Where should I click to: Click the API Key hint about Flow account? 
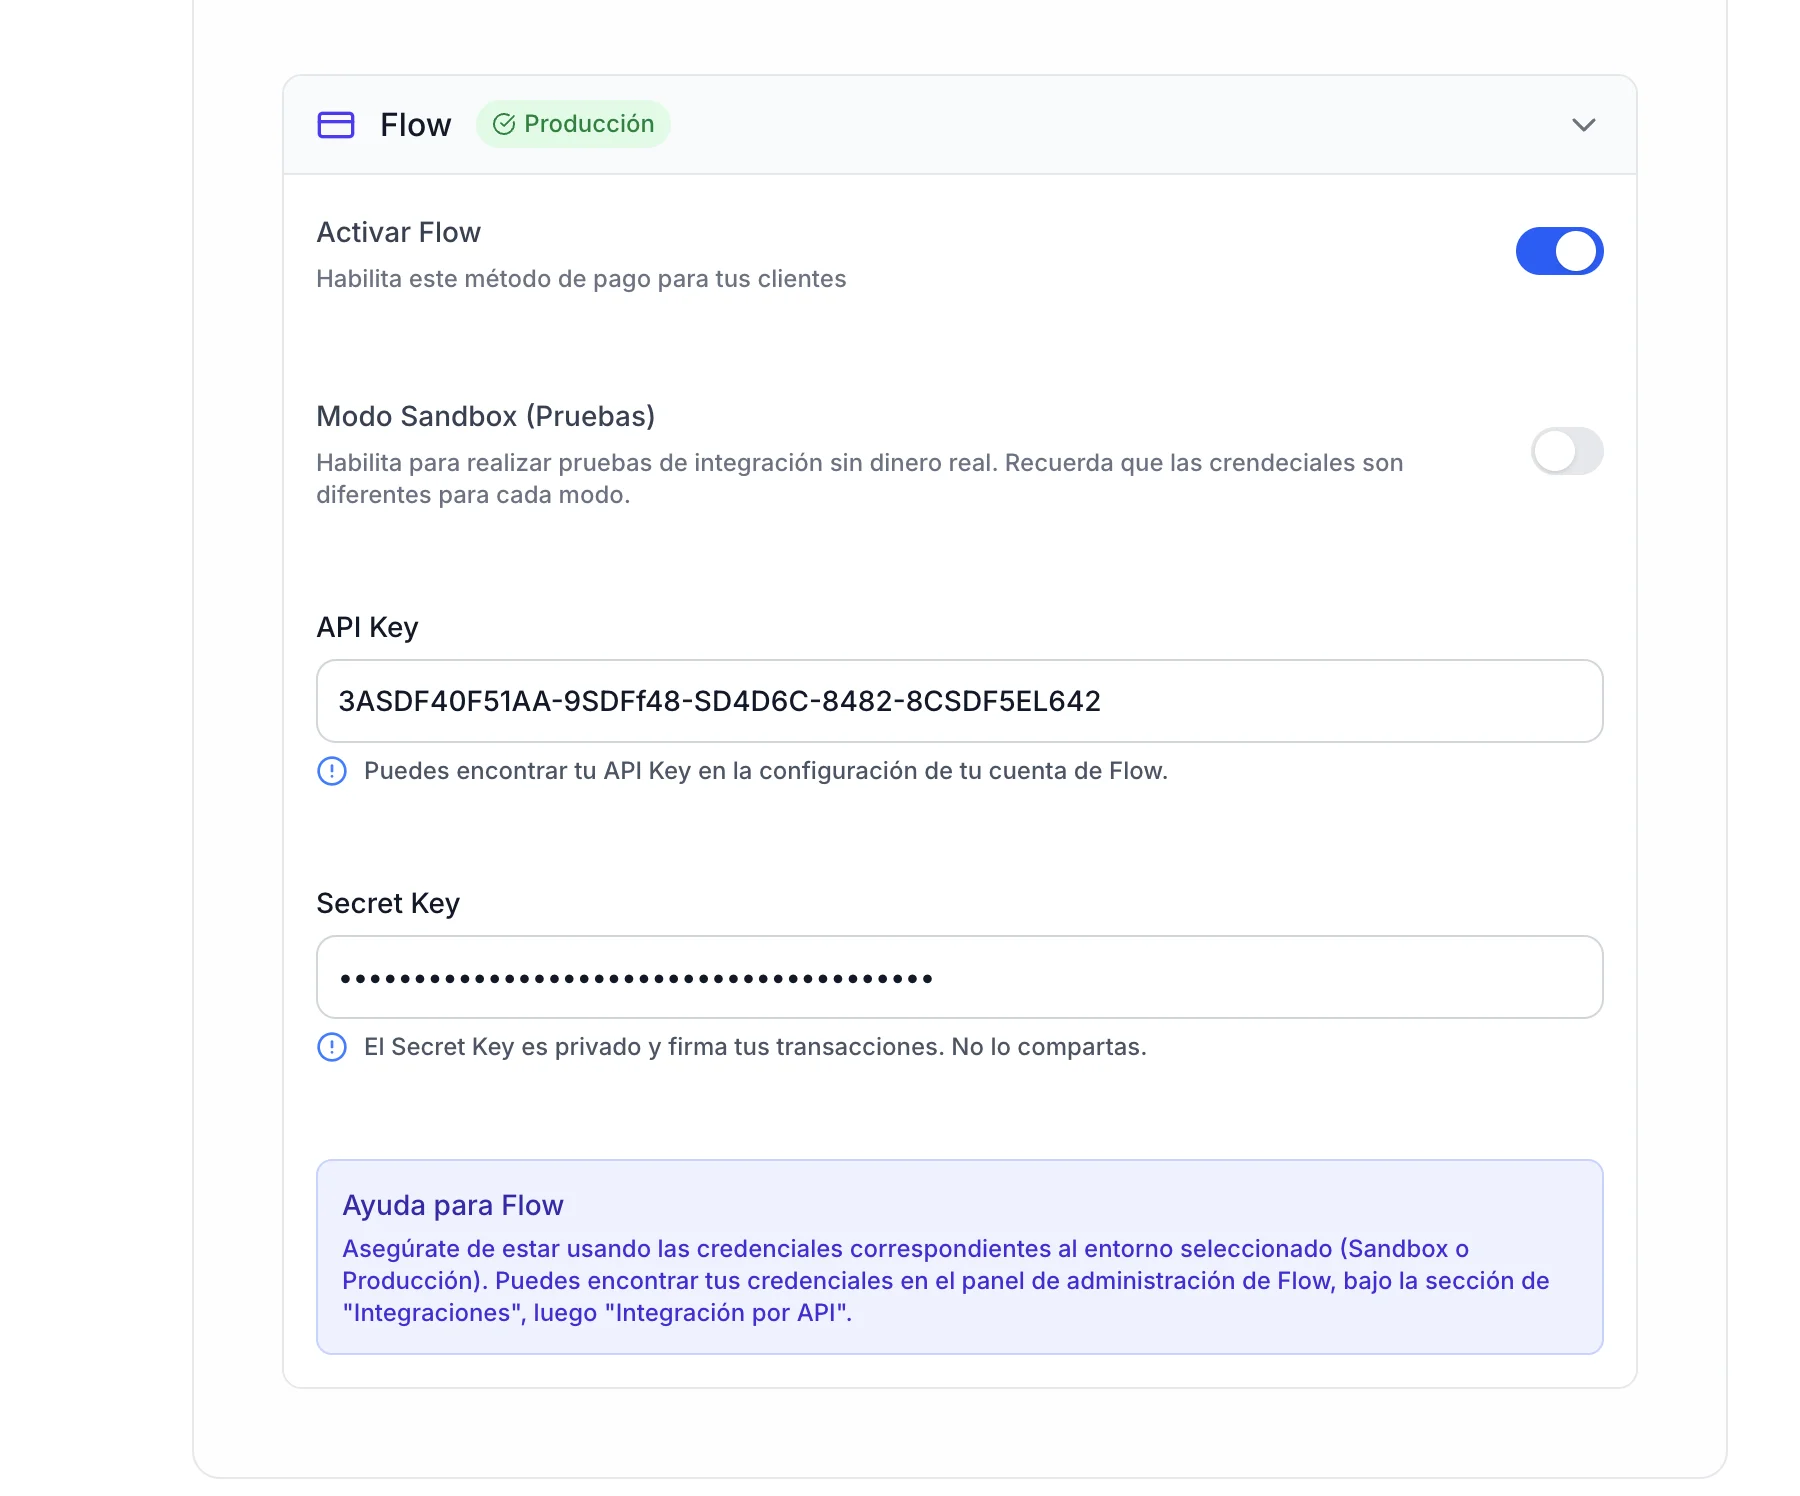tap(765, 771)
